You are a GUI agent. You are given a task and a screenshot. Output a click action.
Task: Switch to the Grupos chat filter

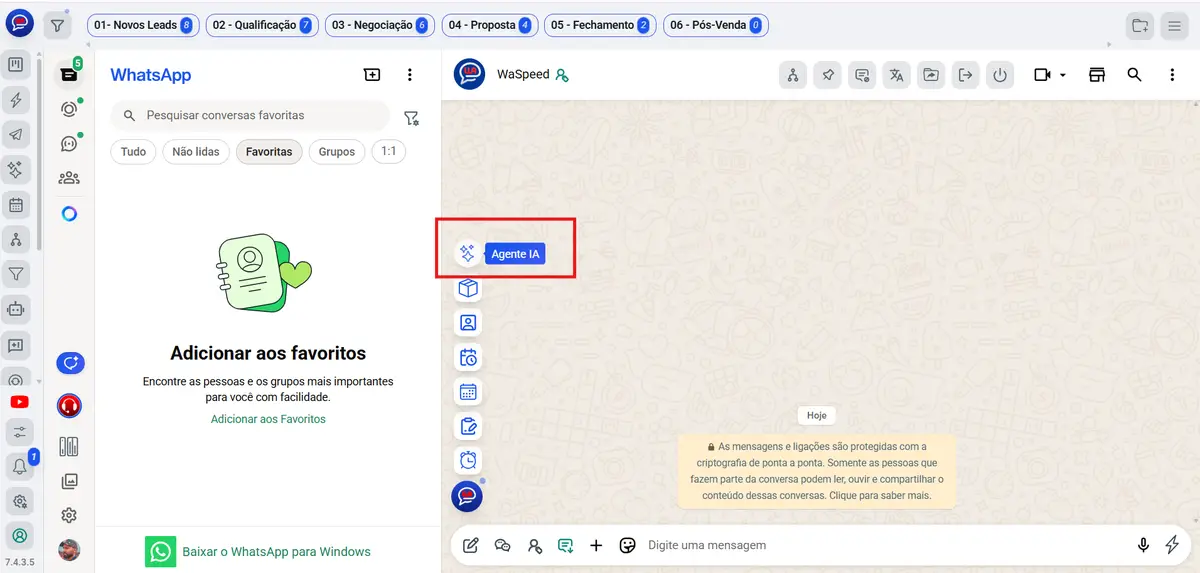337,152
